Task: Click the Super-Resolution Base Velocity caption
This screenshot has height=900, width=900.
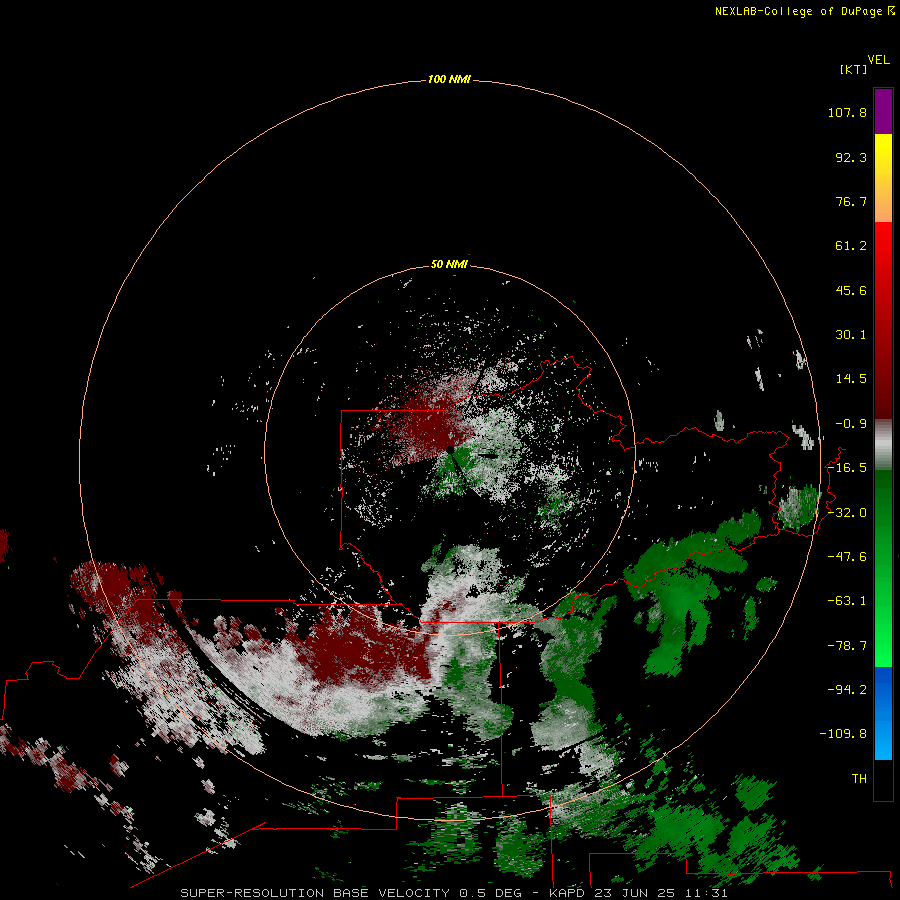Action: point(453,893)
